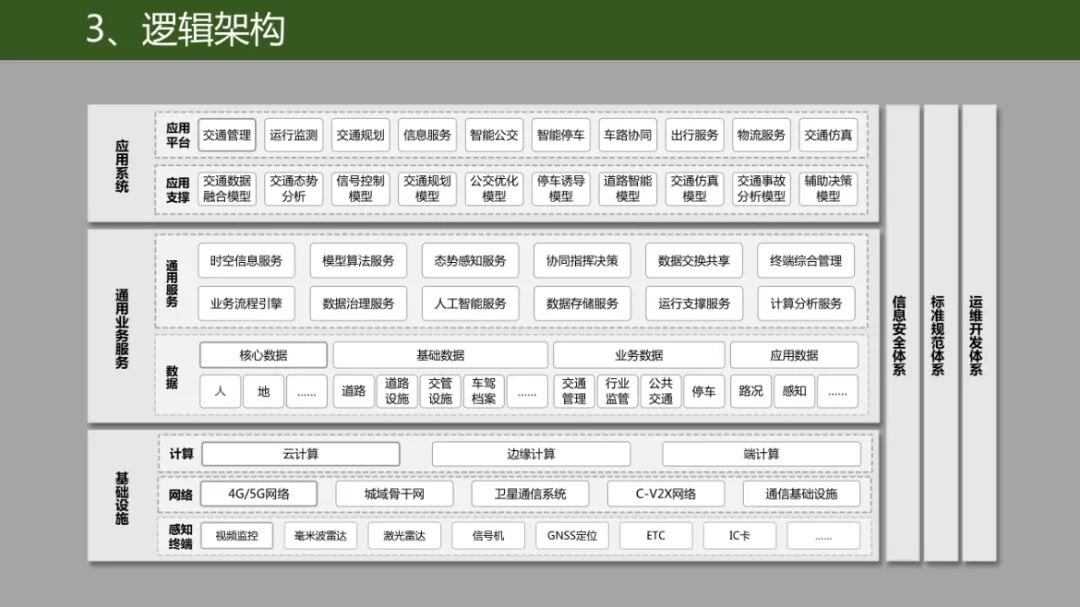Open the 交通仿真 application box
Screen dimensions: 1080x607
tap(828, 135)
